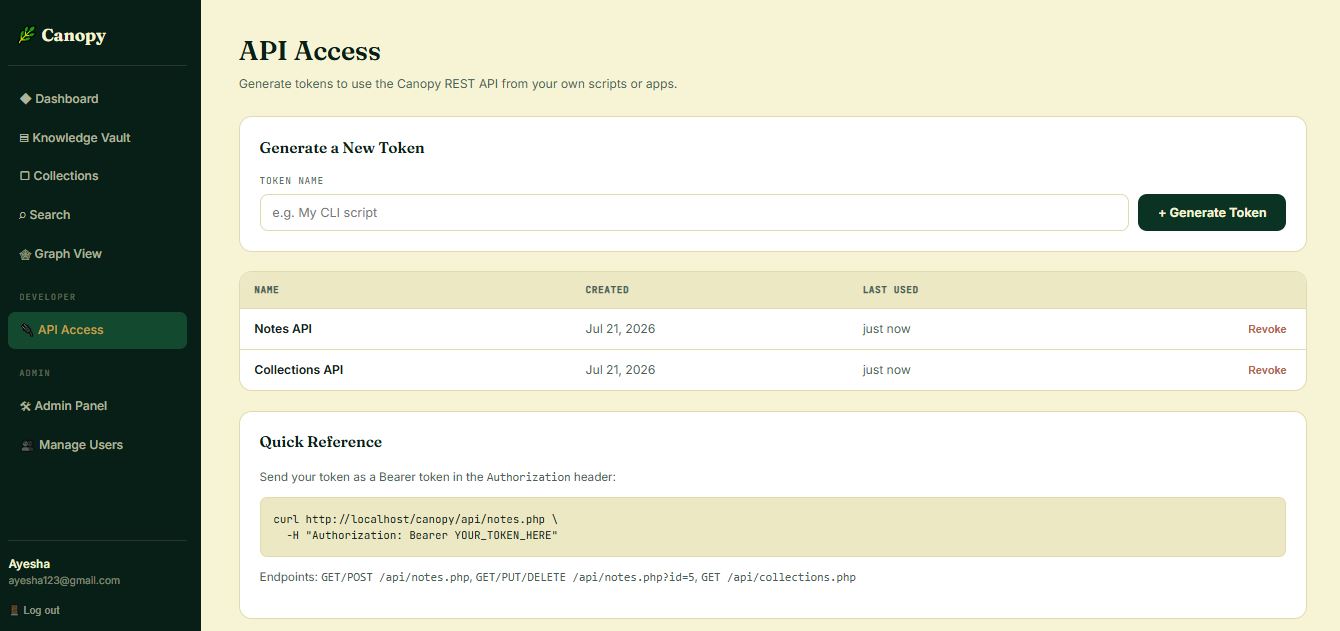This screenshot has height=631, width=1340.
Task: Click the "TOKEN NAME" field label
Action: 292,181
